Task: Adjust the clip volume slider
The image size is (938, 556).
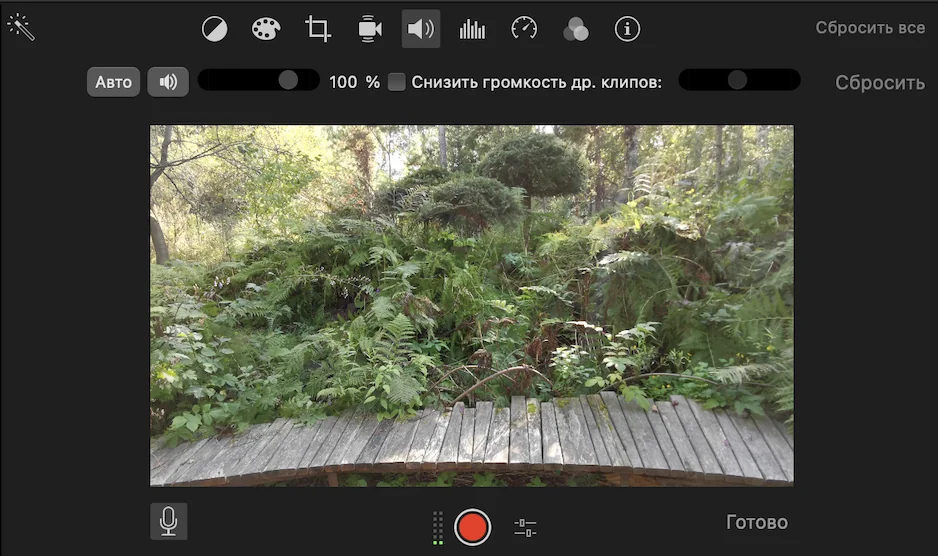Action: click(258, 80)
